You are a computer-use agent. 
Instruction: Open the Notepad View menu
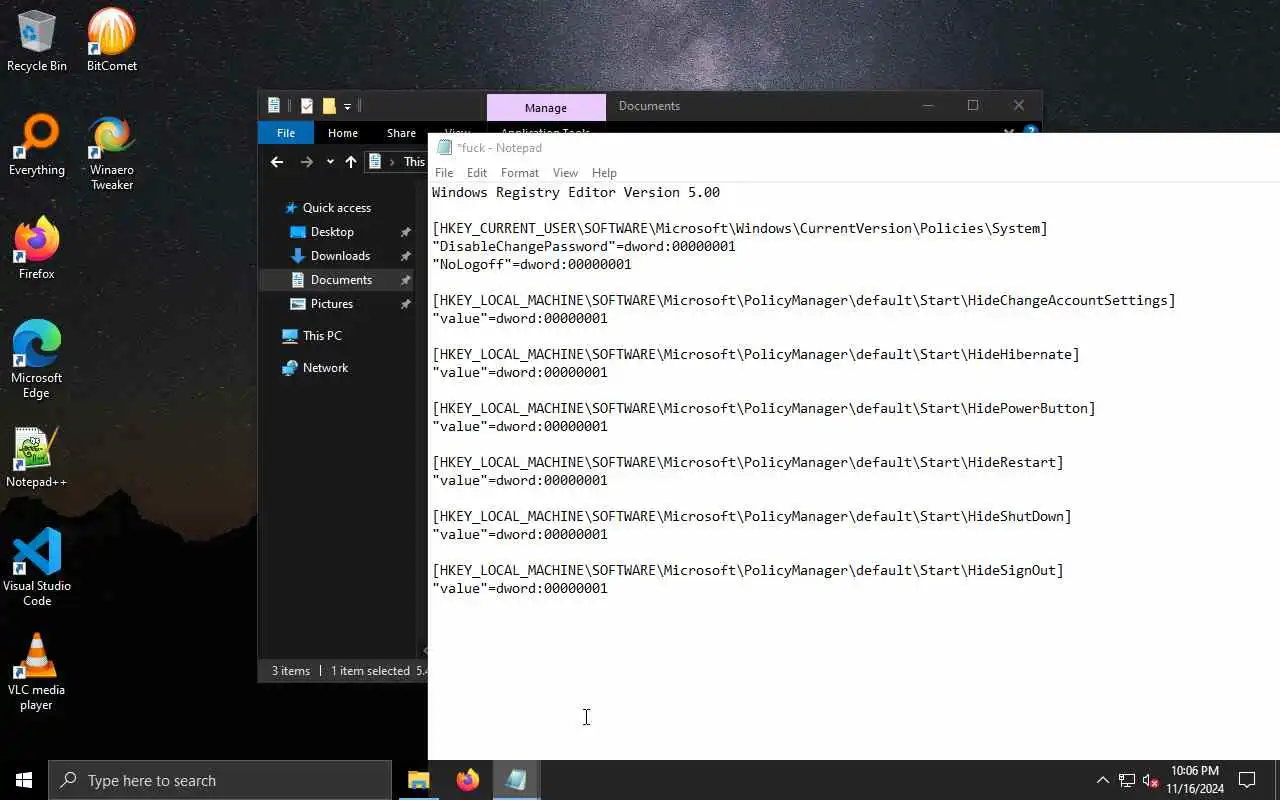click(x=565, y=173)
